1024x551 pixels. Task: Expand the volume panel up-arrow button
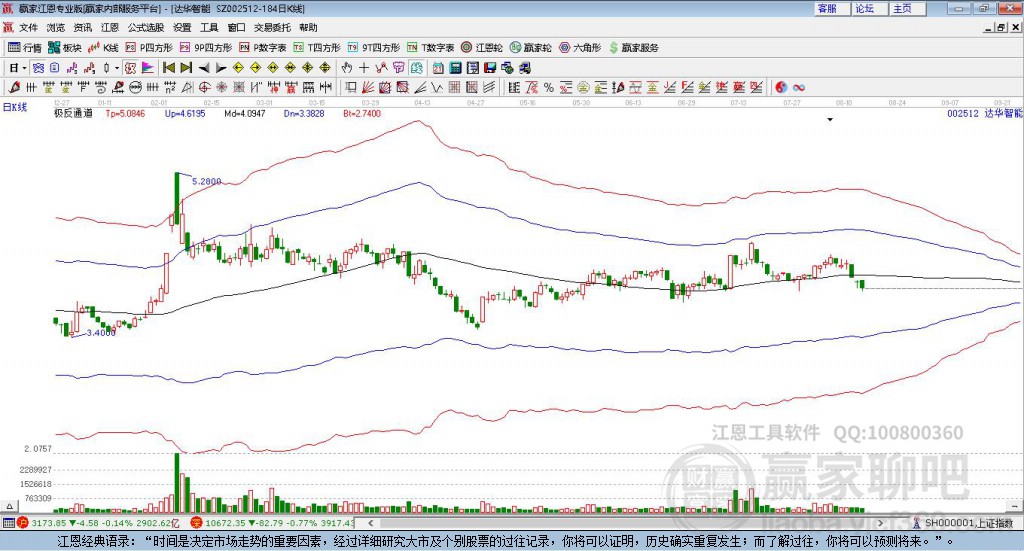9,506
